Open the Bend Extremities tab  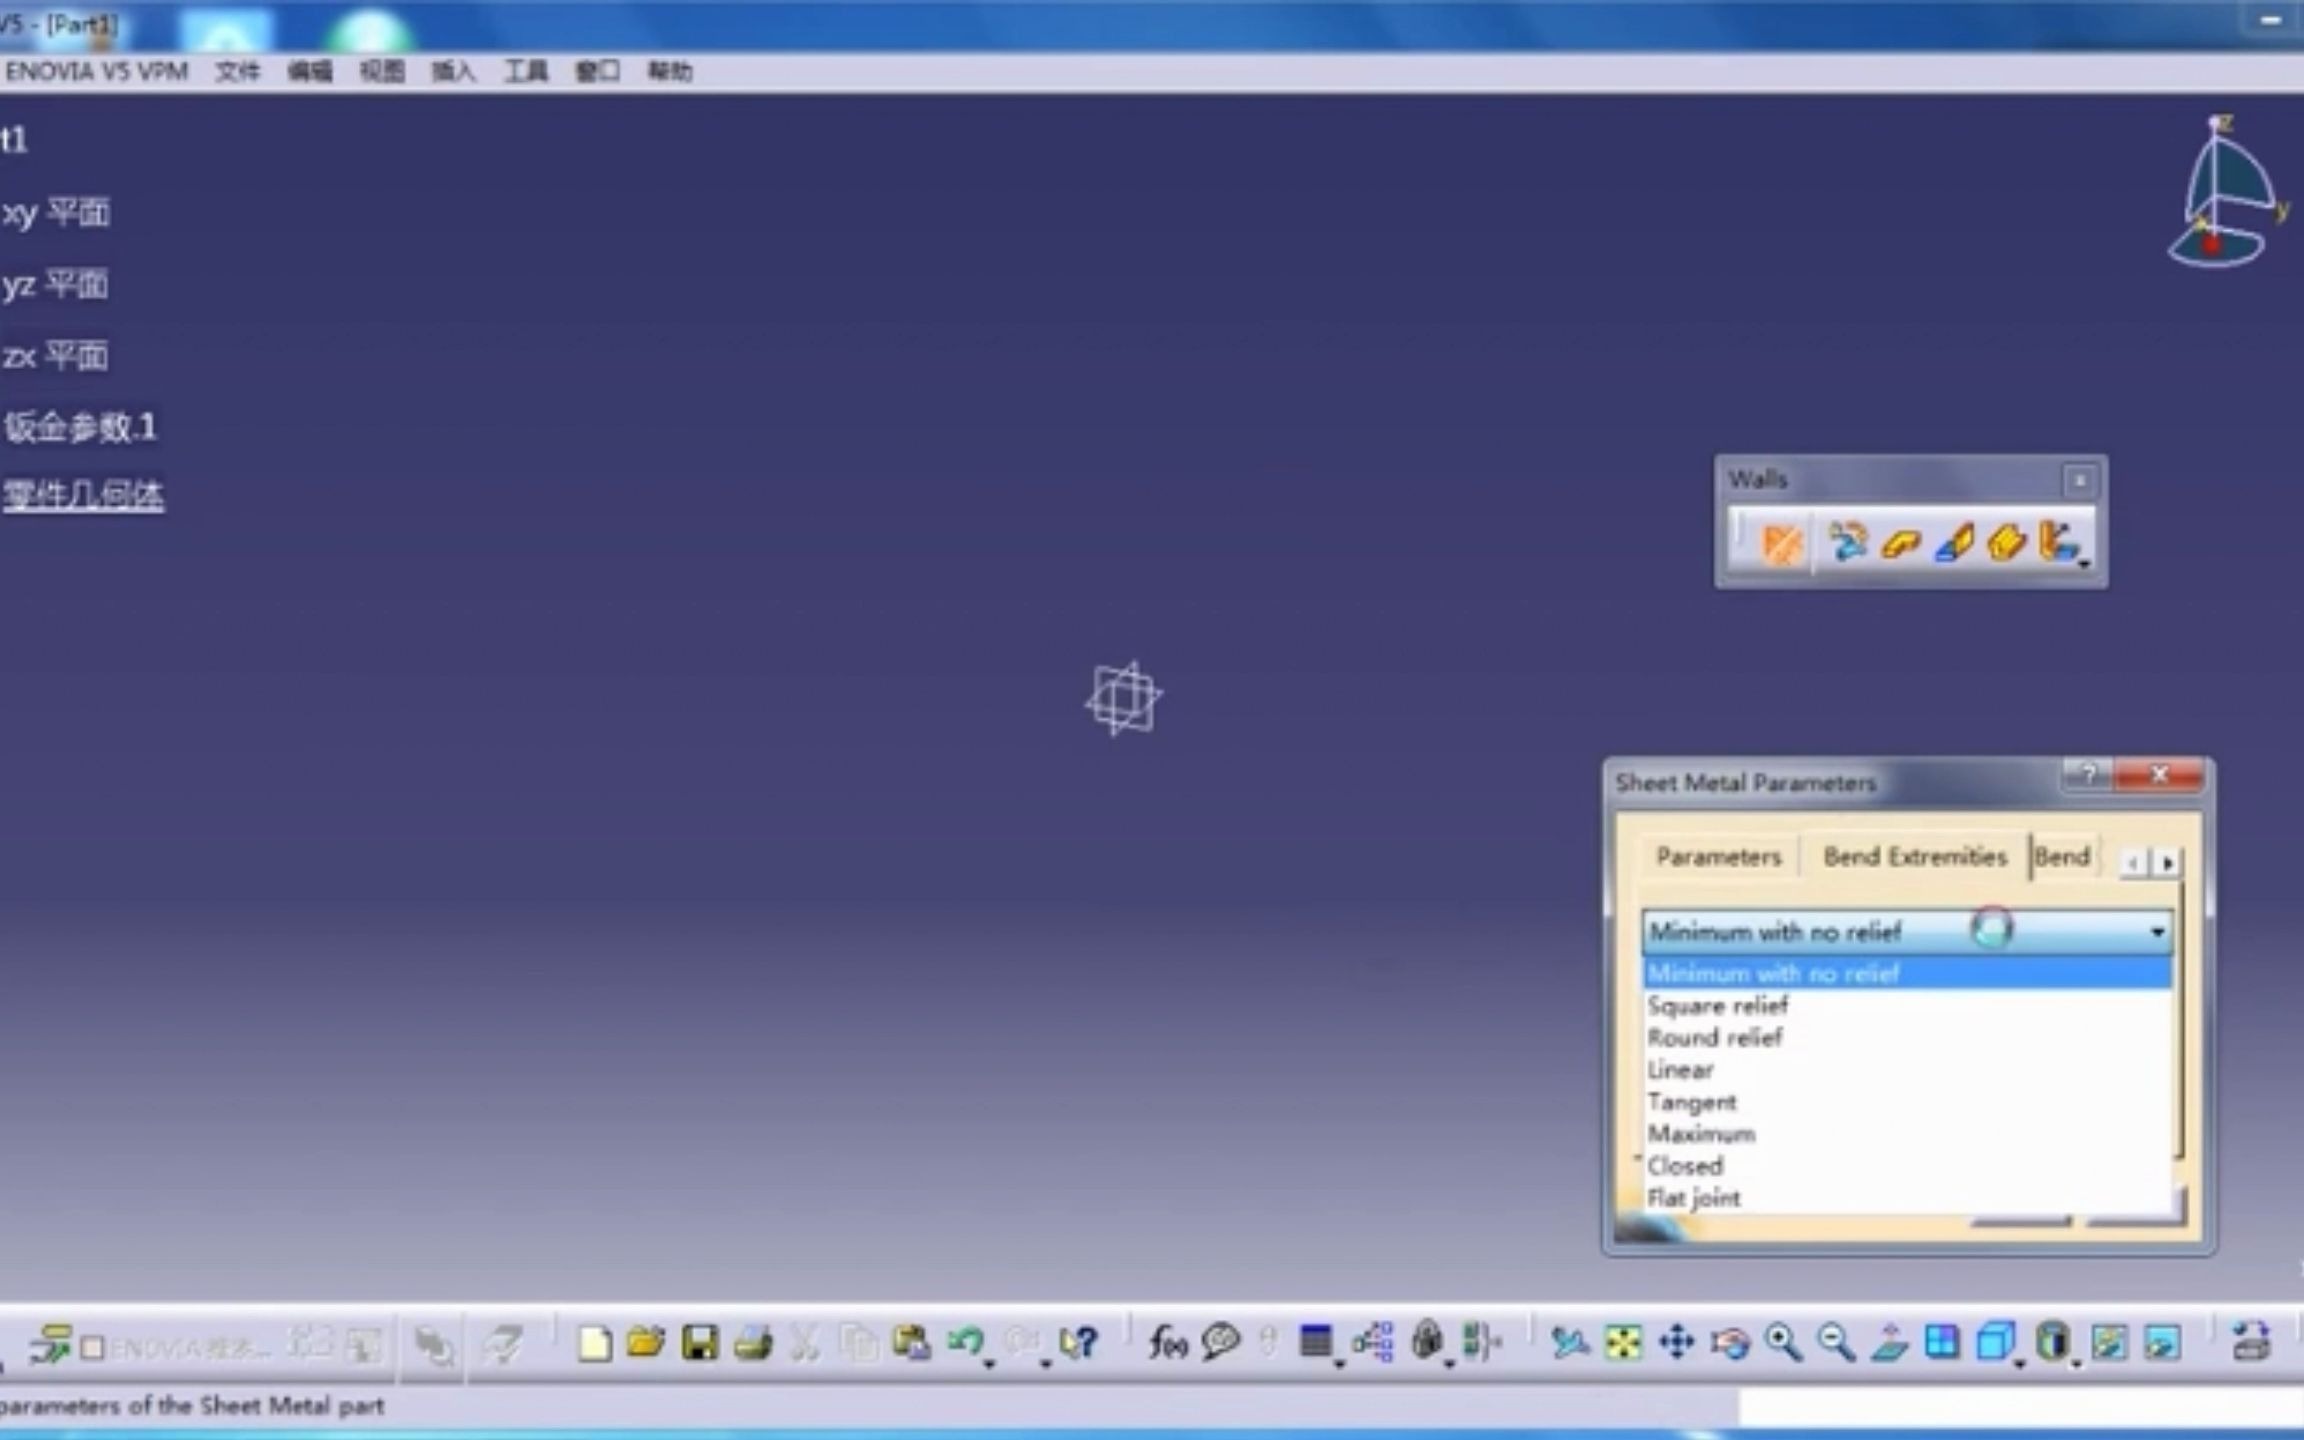point(1914,857)
